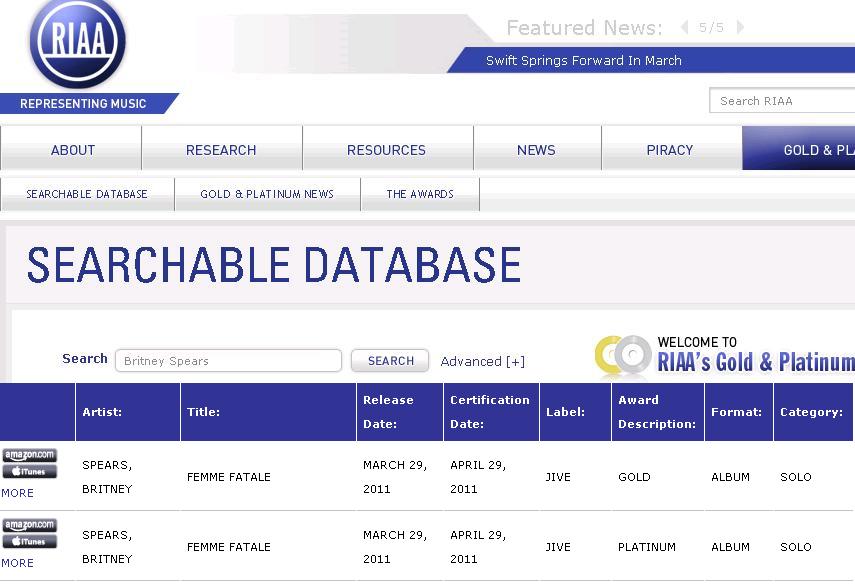
Task: Click the Release Date column header
Action: (400, 412)
